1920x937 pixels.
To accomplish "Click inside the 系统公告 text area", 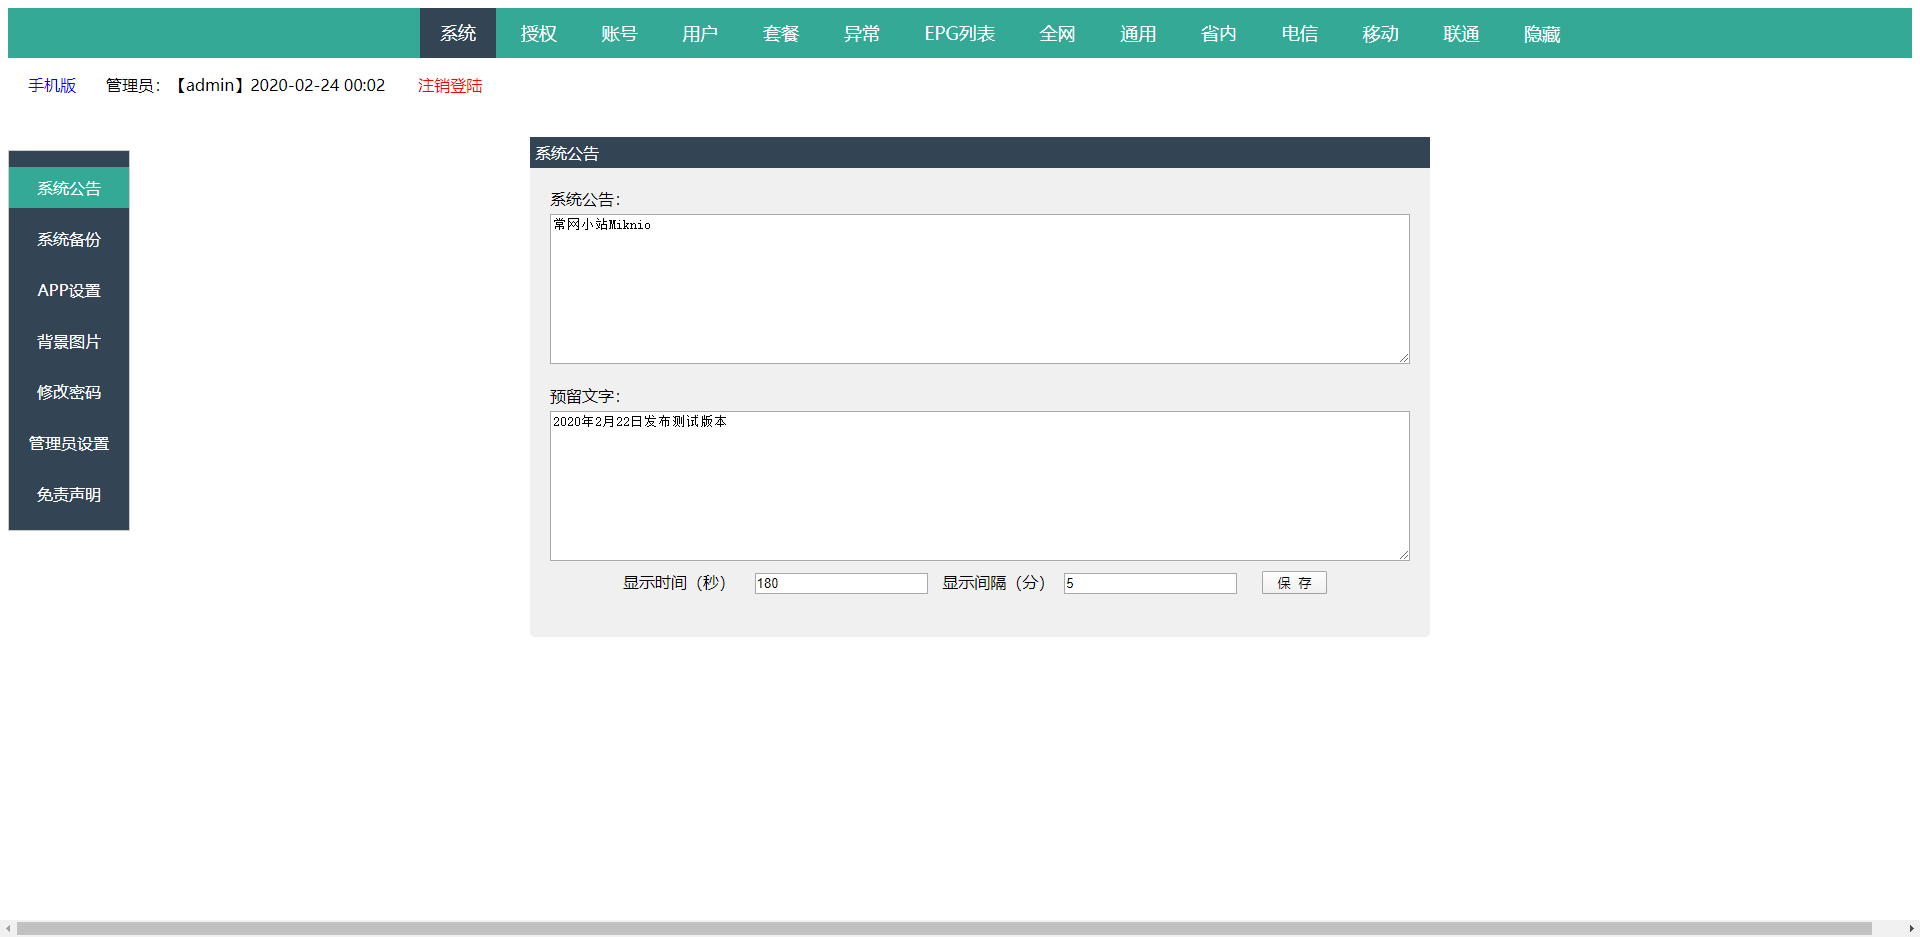I will click(979, 289).
